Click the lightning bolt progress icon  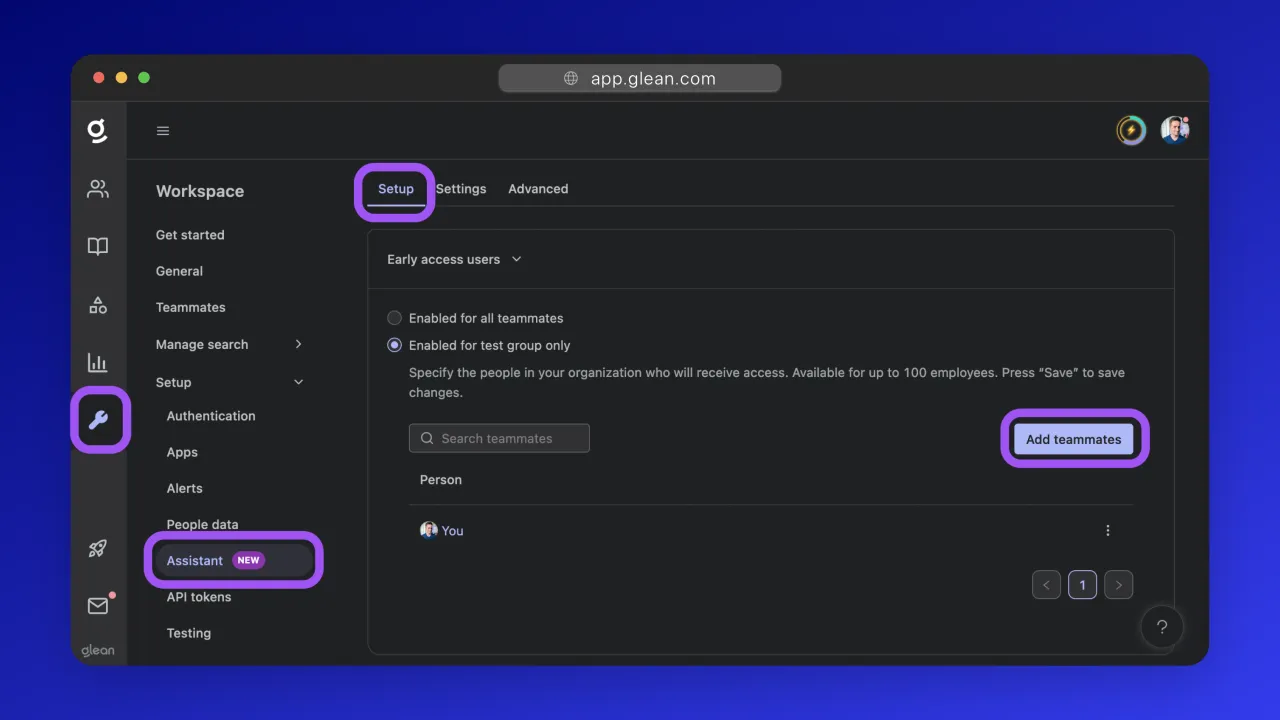click(x=1131, y=130)
